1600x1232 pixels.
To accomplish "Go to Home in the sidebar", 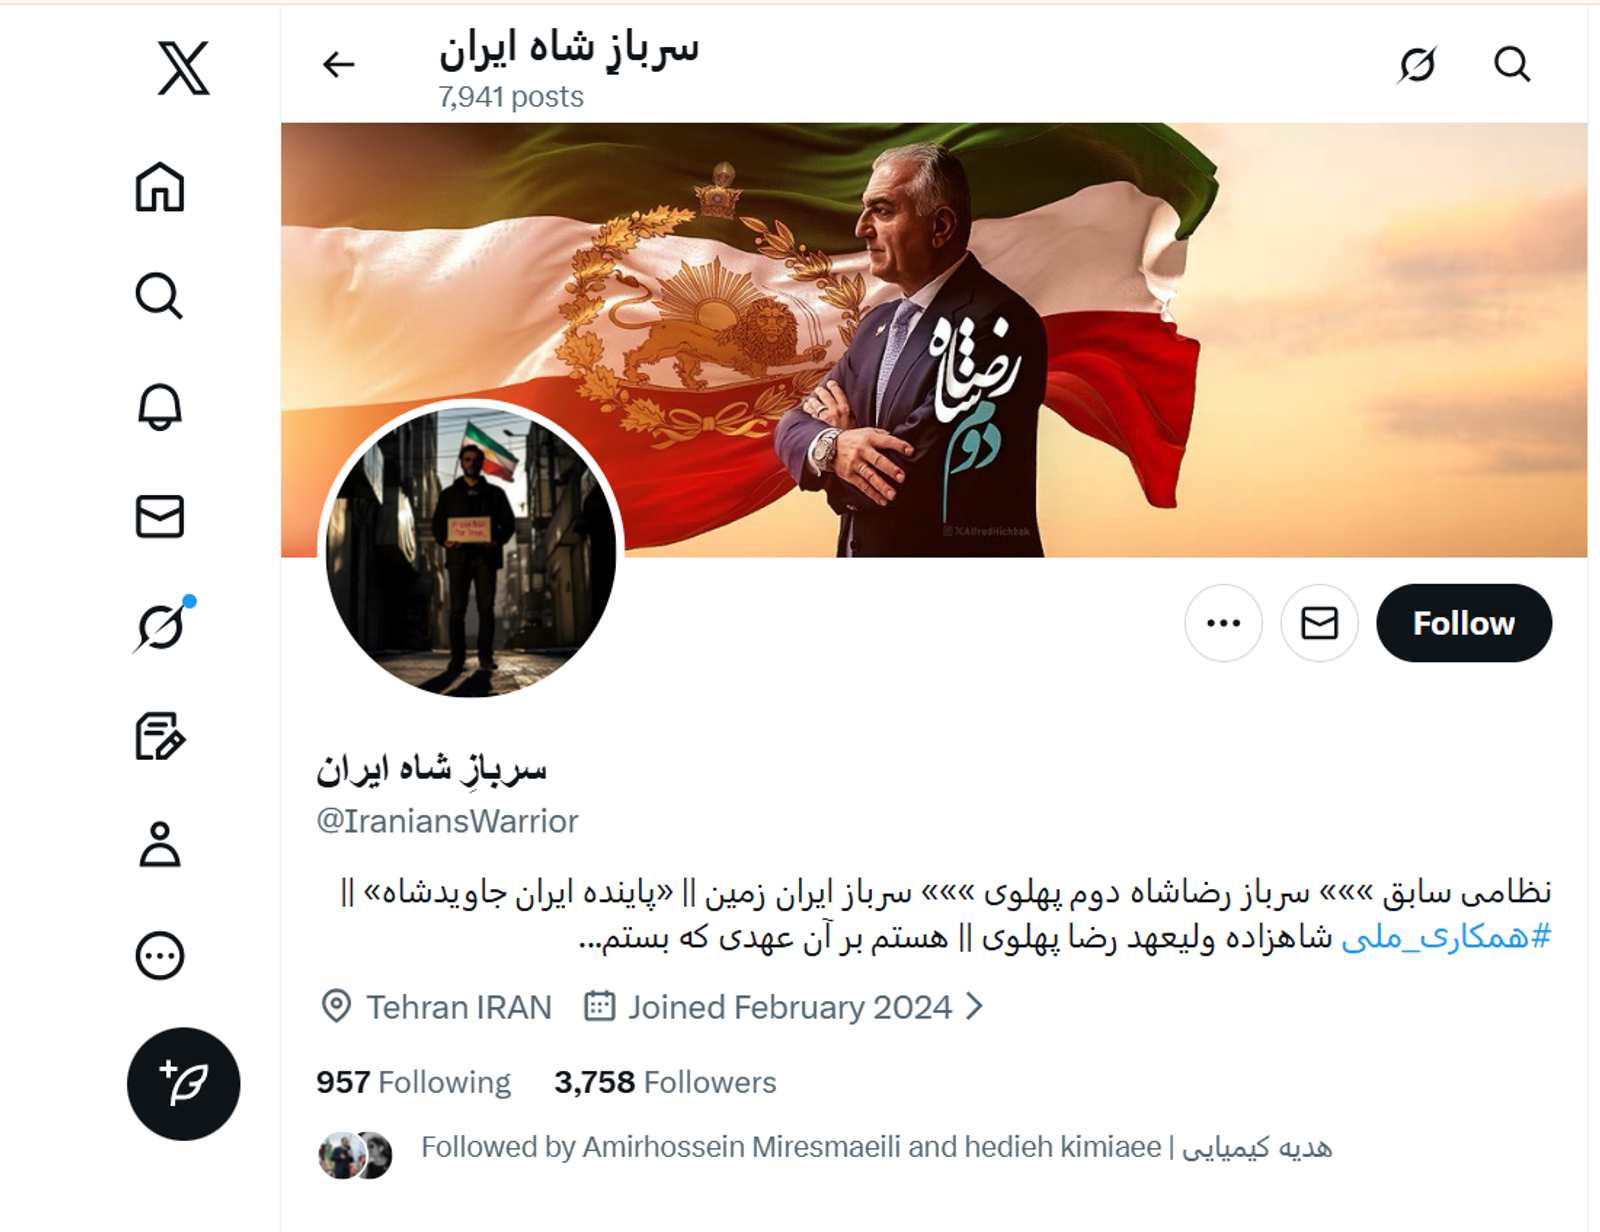I will [160, 187].
